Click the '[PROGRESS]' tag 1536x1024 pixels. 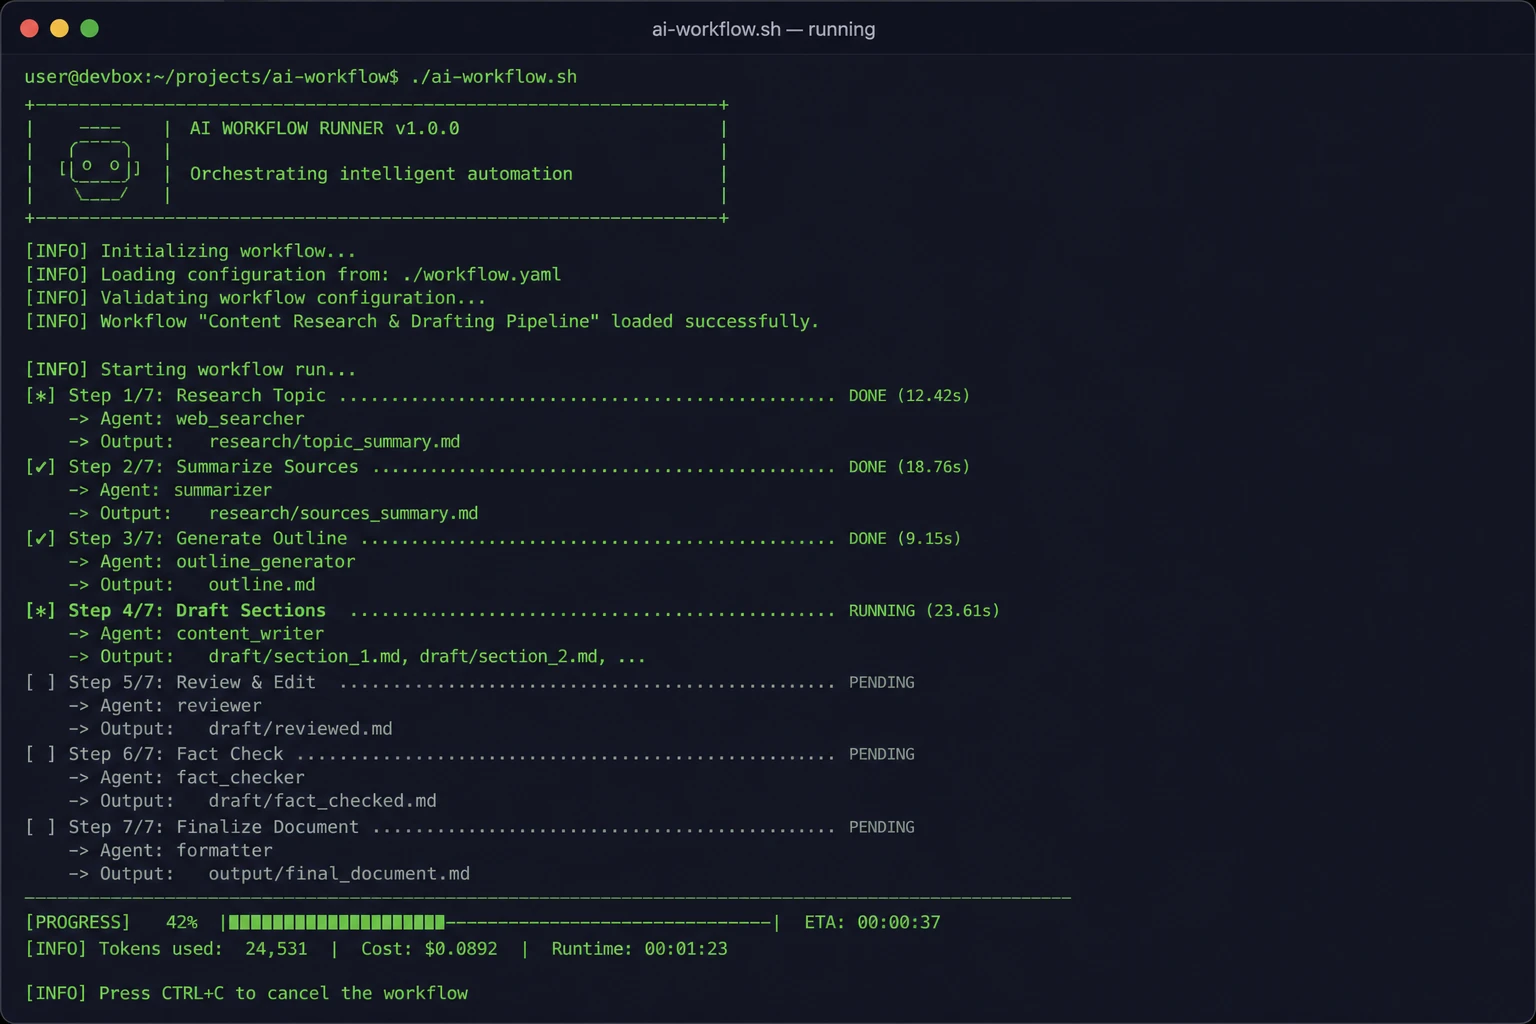(77, 922)
